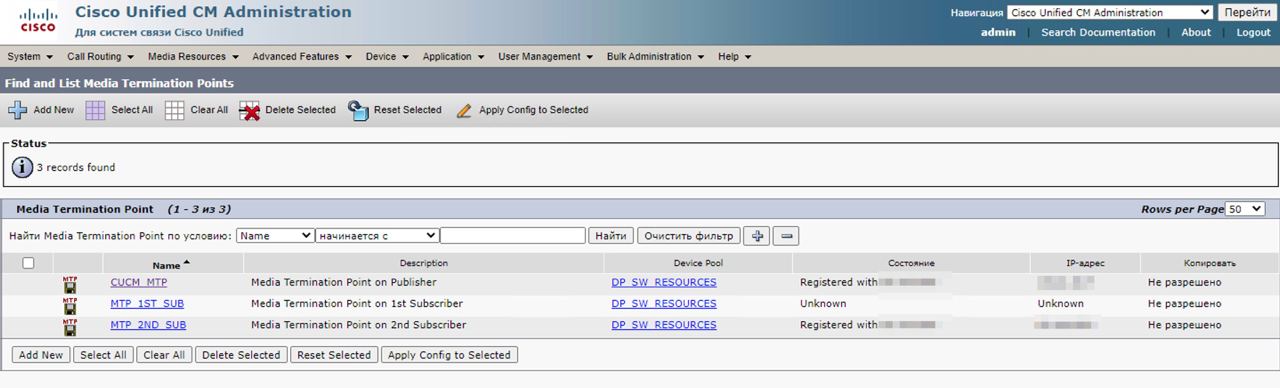Click the bottom Delete Selected button
The height and width of the screenshot is (388, 1280).
[x=241, y=355]
